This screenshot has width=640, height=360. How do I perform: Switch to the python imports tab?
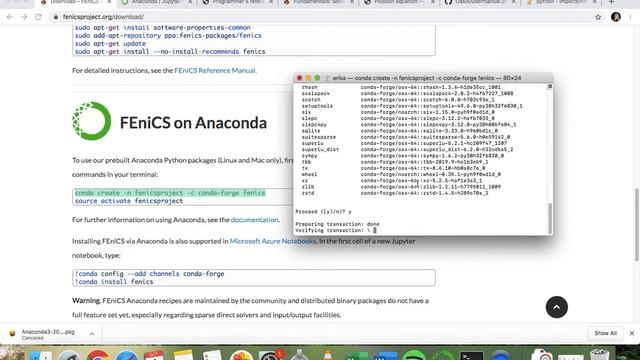(561, 2)
